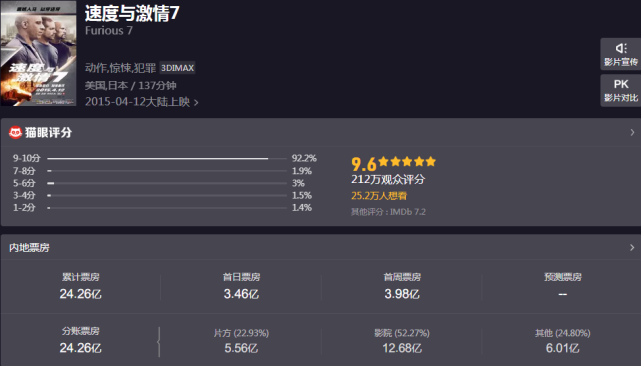Click the 猫眼 cat logo icon
Screen dimensions: 641x366
[16, 132]
